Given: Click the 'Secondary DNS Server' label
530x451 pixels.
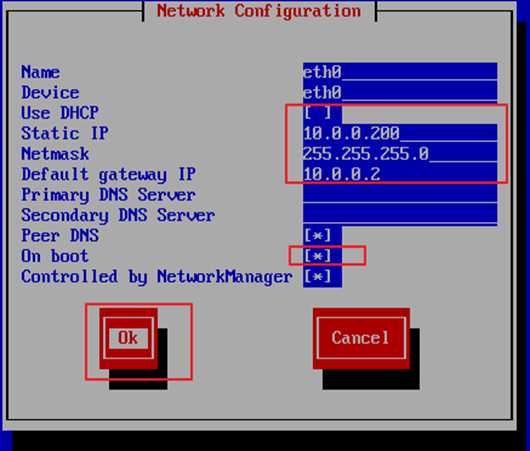Looking at the screenshot, I should (x=118, y=216).
